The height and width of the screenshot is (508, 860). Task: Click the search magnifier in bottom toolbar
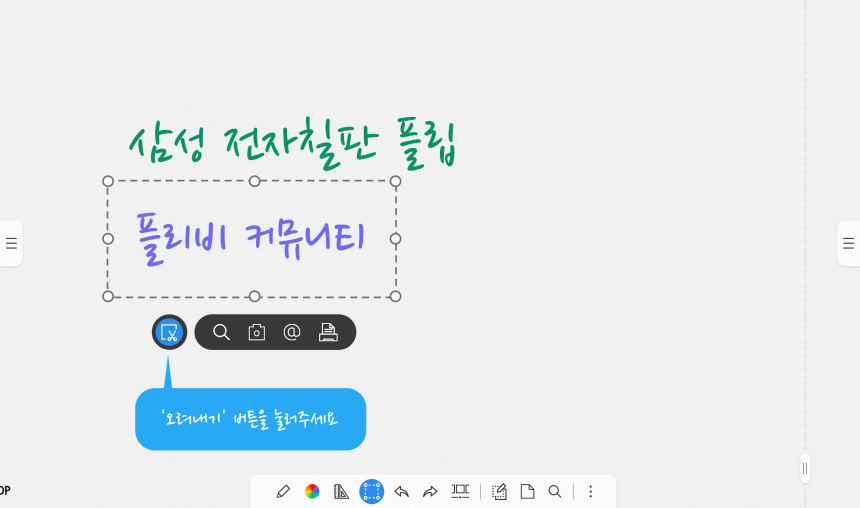(x=555, y=492)
